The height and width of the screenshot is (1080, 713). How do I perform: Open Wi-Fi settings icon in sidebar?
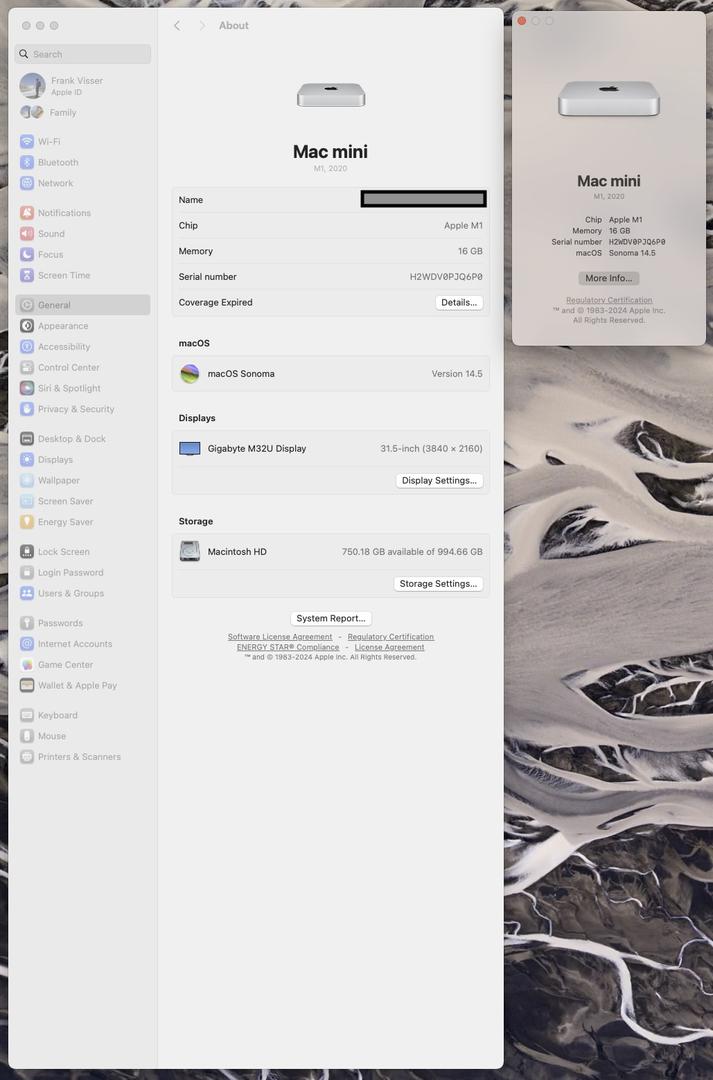[x=27, y=142]
